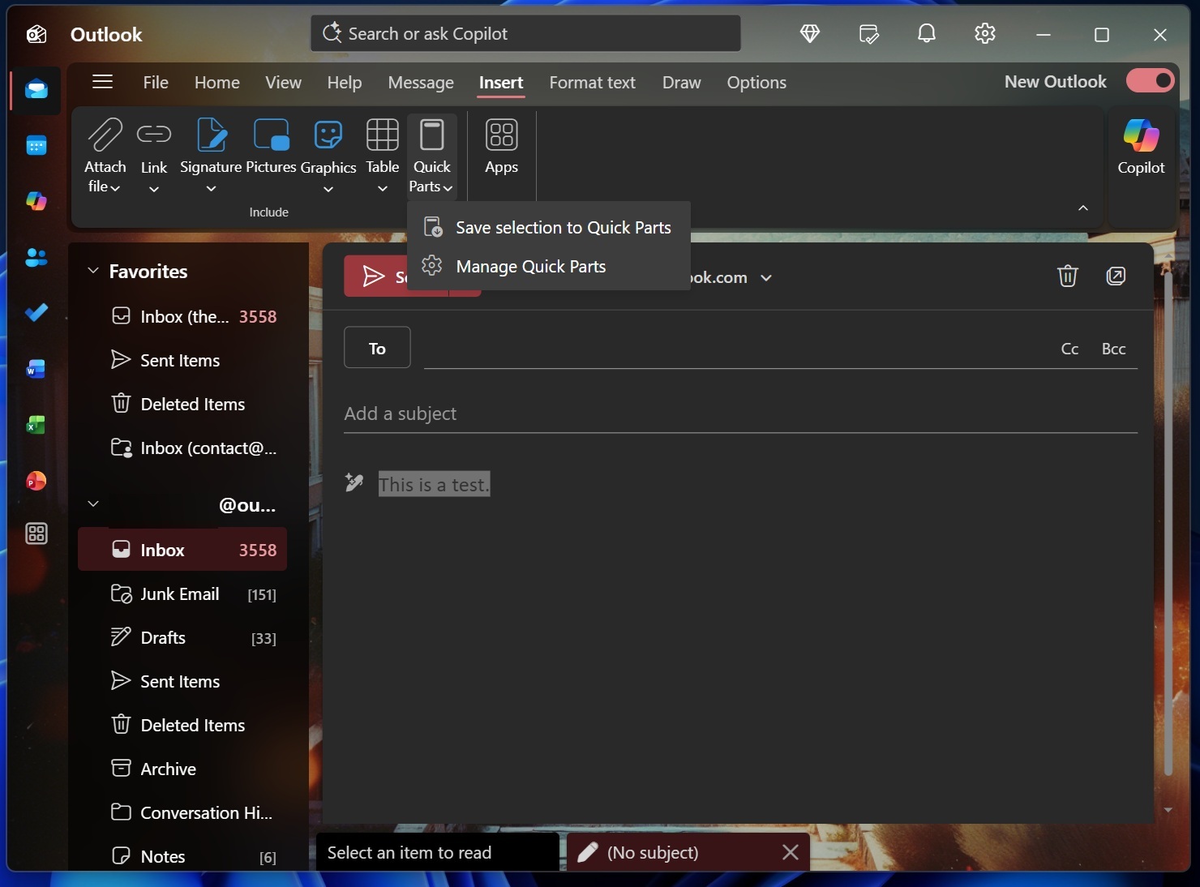Click the Signature ribbon icon
This screenshot has width=1200, height=887.
click(211, 134)
